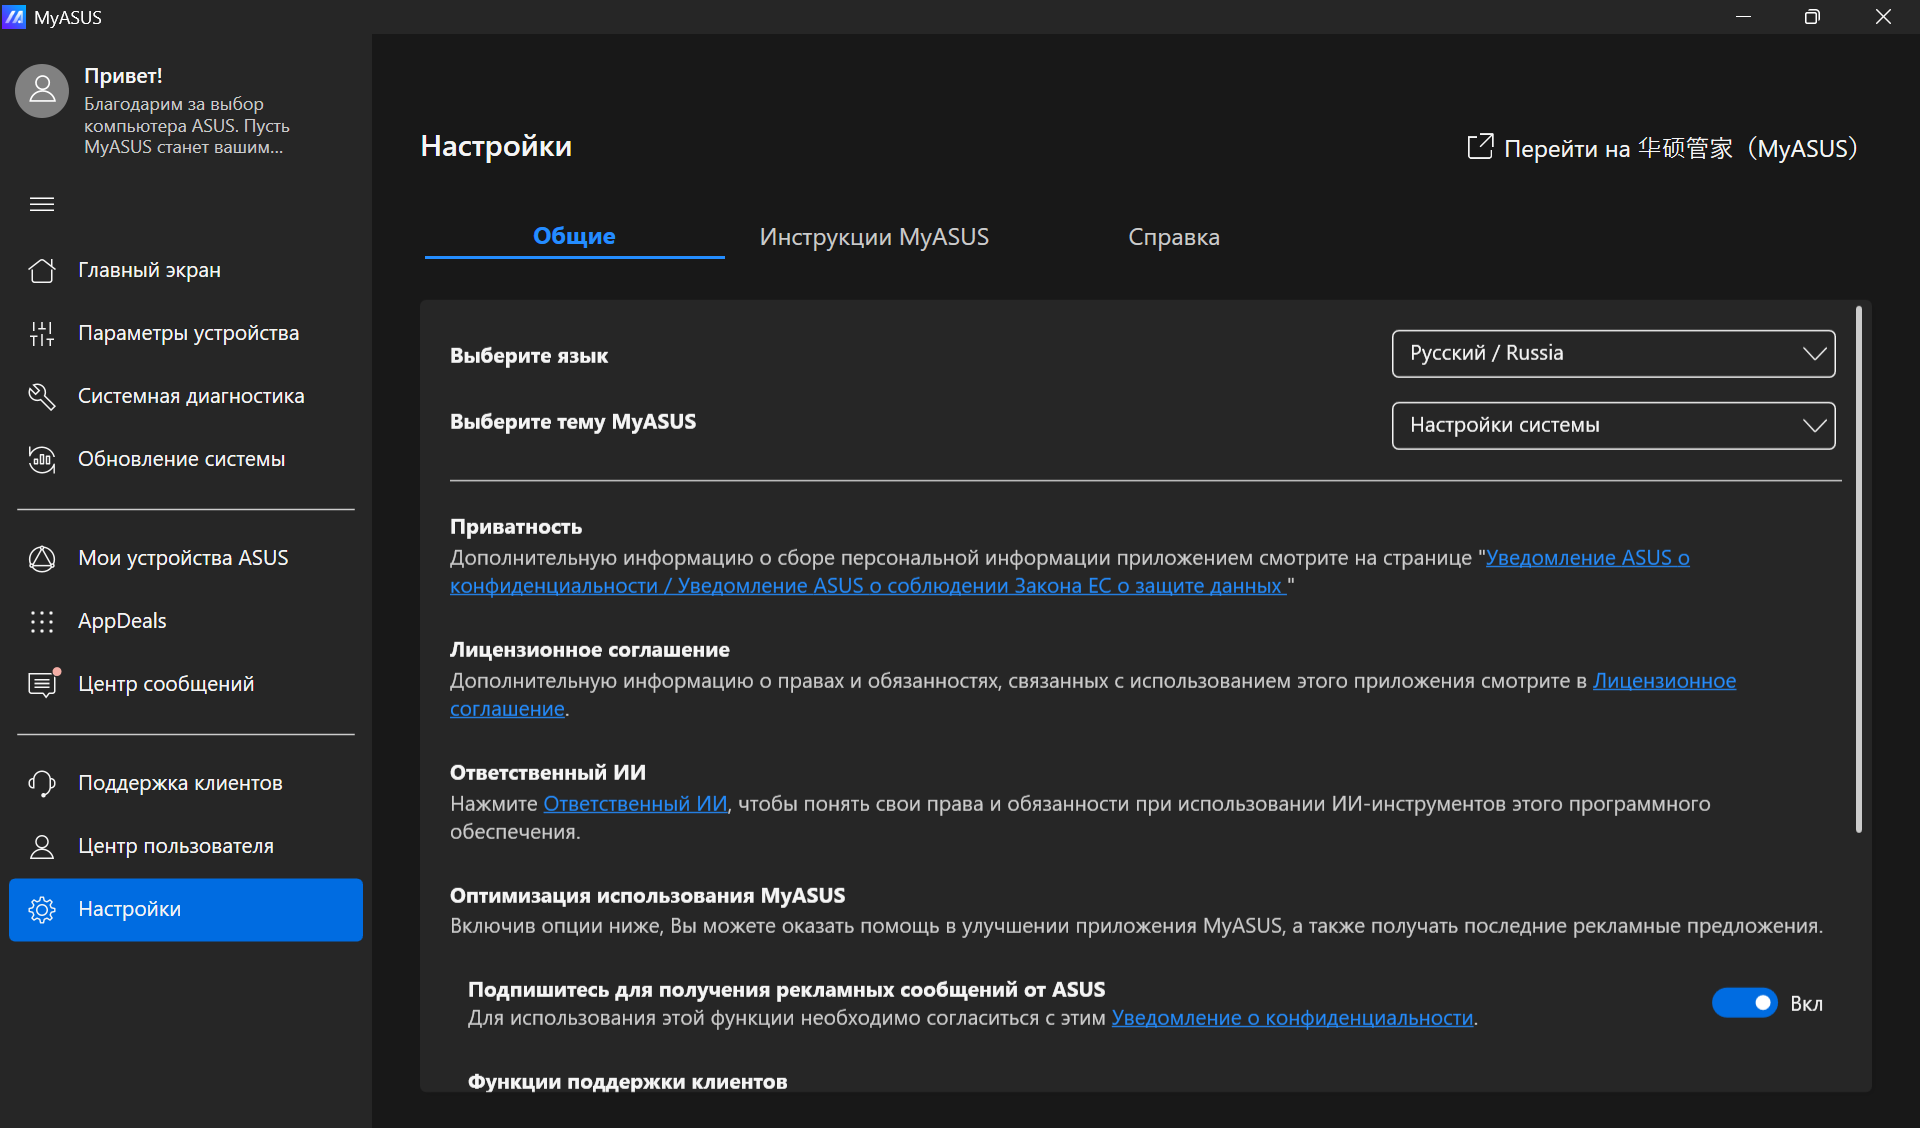
Task: Open Центр сообщений message icon
Action: click(x=42, y=684)
